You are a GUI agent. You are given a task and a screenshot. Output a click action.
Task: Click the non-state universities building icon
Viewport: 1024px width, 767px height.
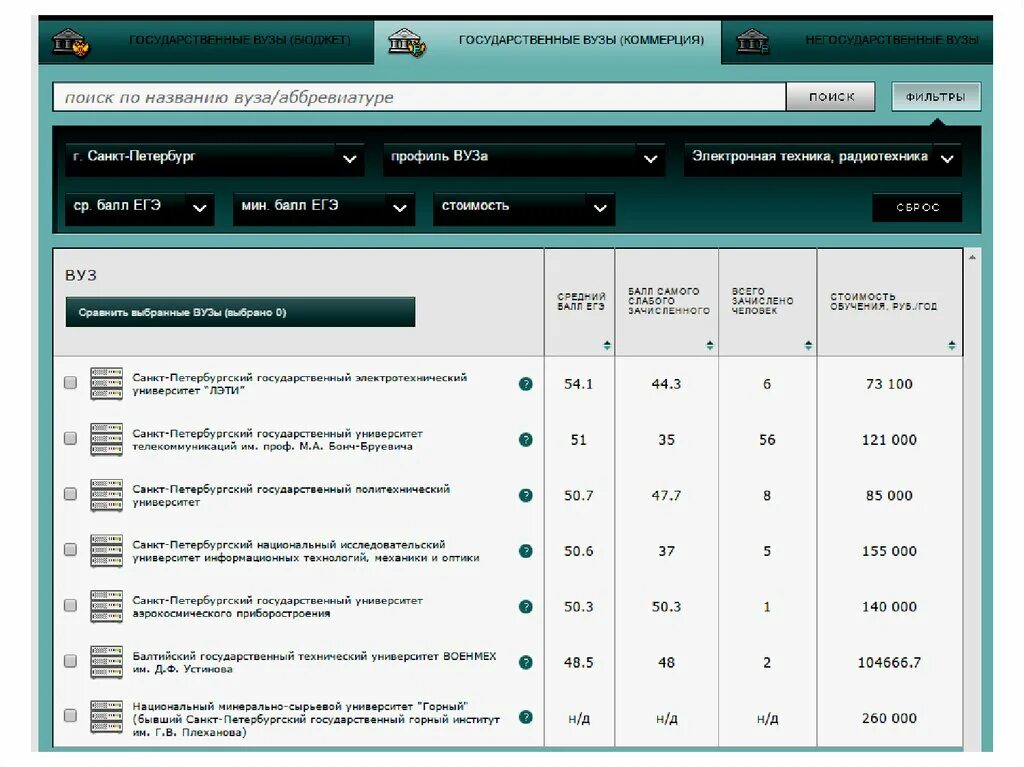(752, 41)
